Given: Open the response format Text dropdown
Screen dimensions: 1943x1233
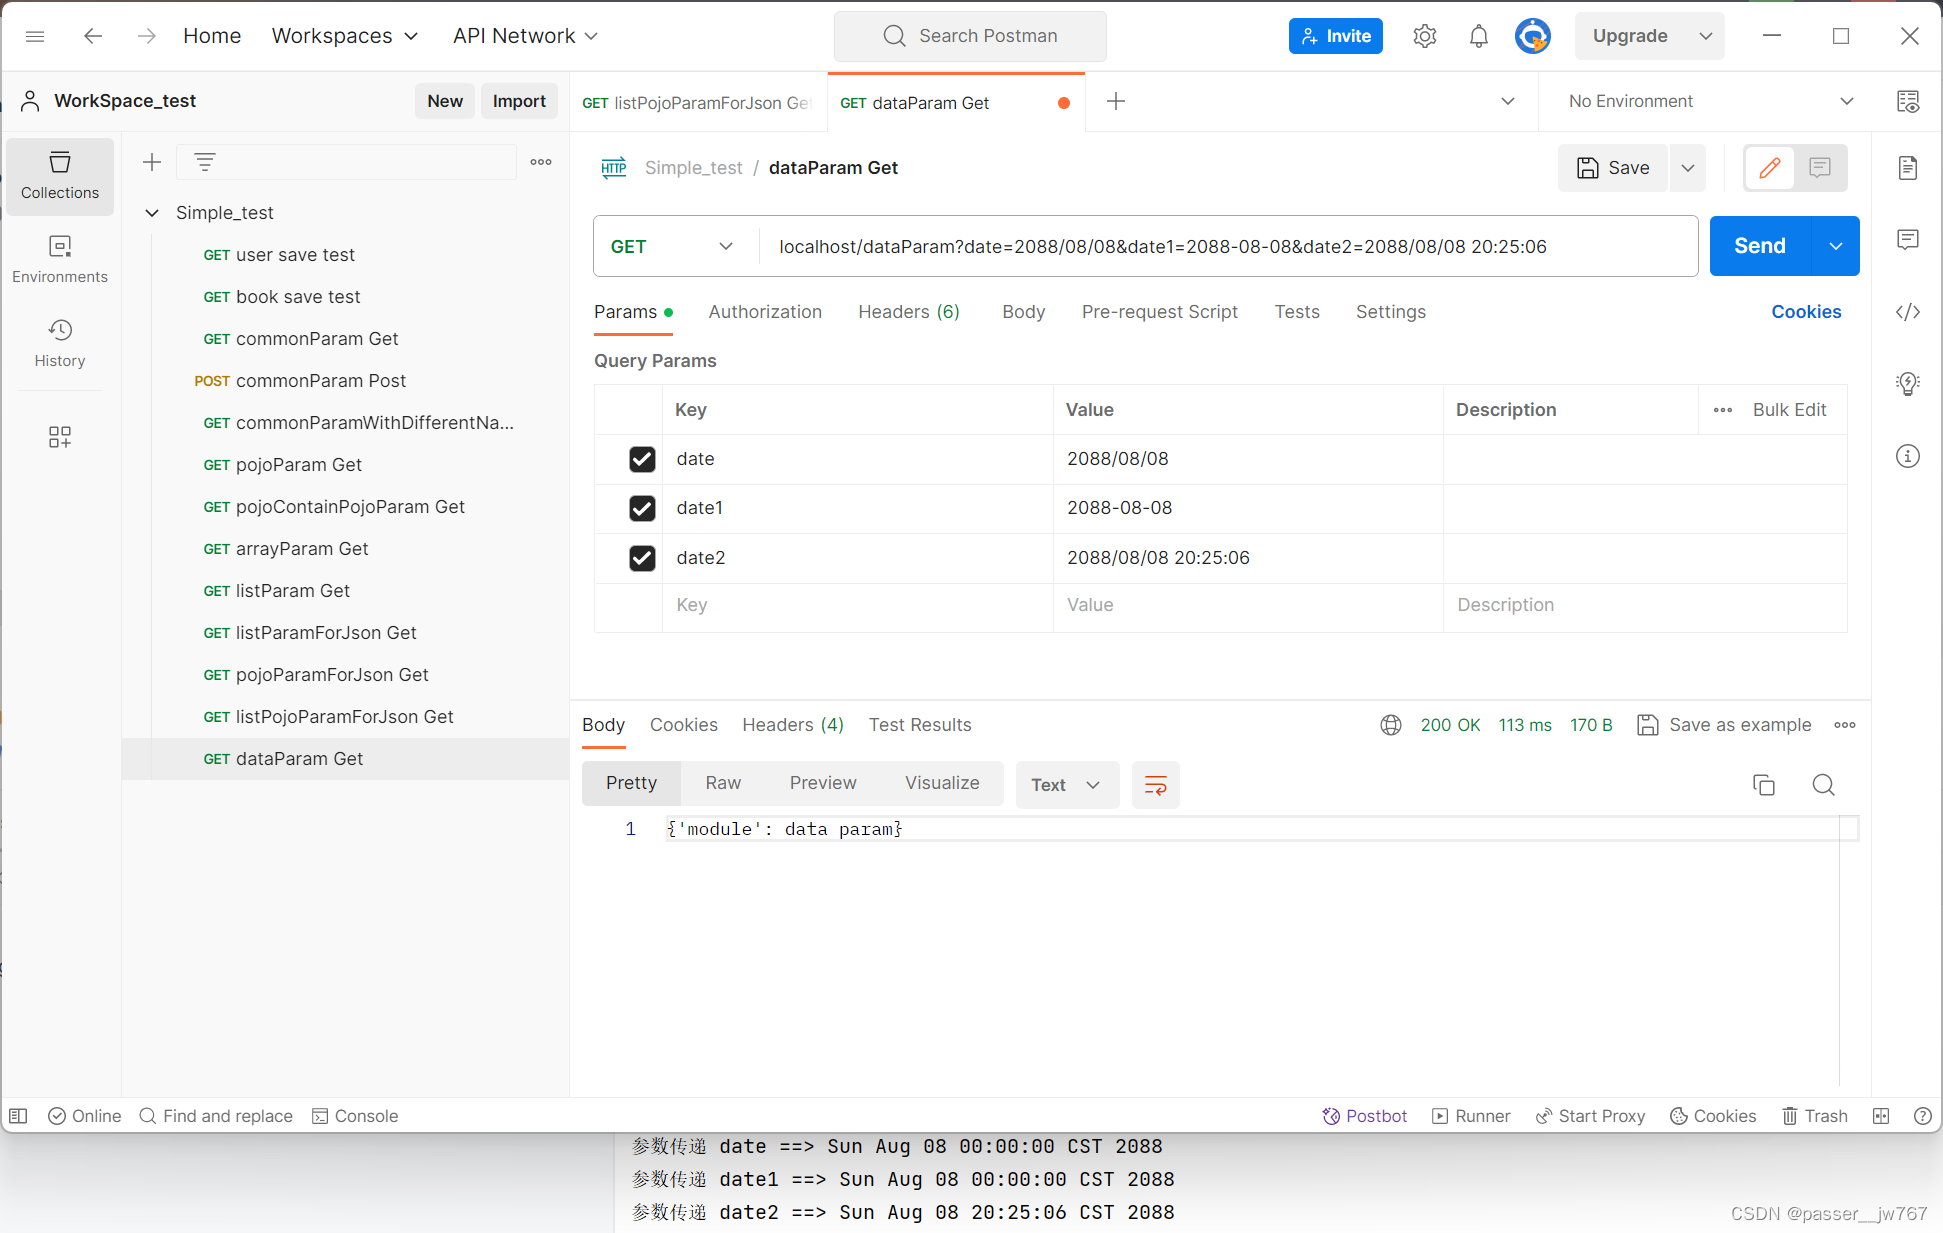Looking at the screenshot, I should [x=1065, y=784].
